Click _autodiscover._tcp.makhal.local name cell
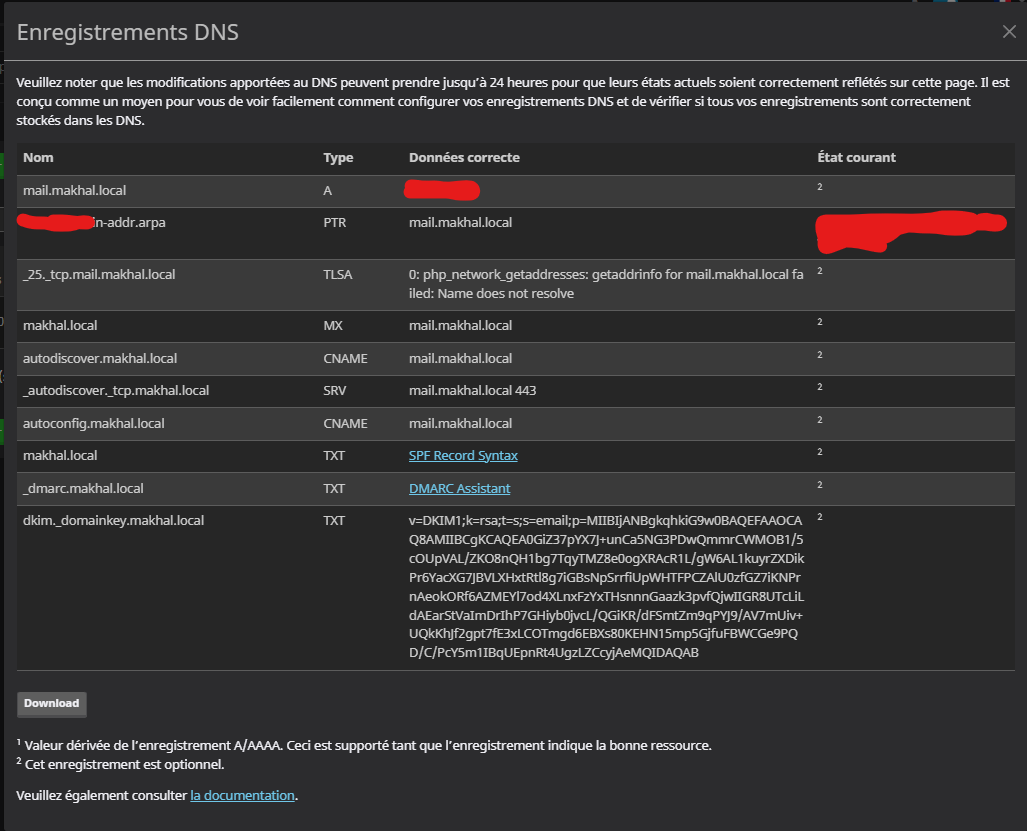1027x831 pixels. point(116,390)
